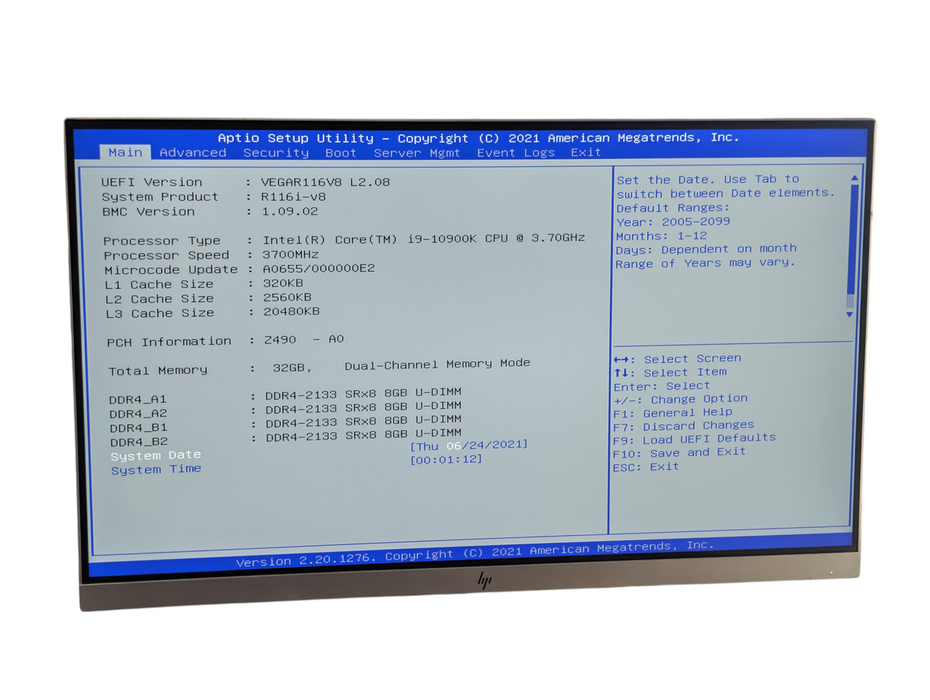Click the DDR4_A1 label
Image resolution: width=930 pixels, height=700 pixels.
point(138,399)
